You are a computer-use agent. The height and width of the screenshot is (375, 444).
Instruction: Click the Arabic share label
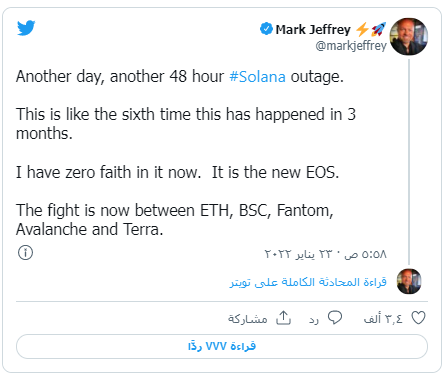coord(248,319)
